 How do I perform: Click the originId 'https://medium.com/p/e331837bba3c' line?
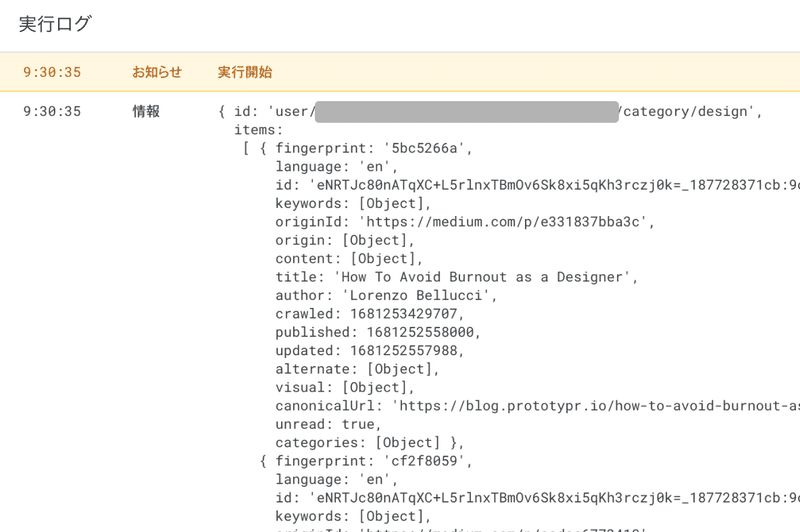pos(465,222)
